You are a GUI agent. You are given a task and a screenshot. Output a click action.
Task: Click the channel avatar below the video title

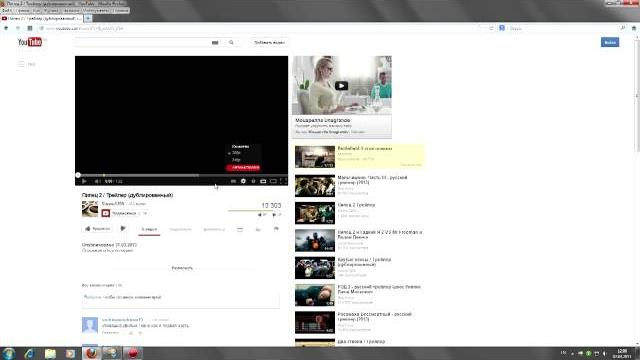(90, 209)
